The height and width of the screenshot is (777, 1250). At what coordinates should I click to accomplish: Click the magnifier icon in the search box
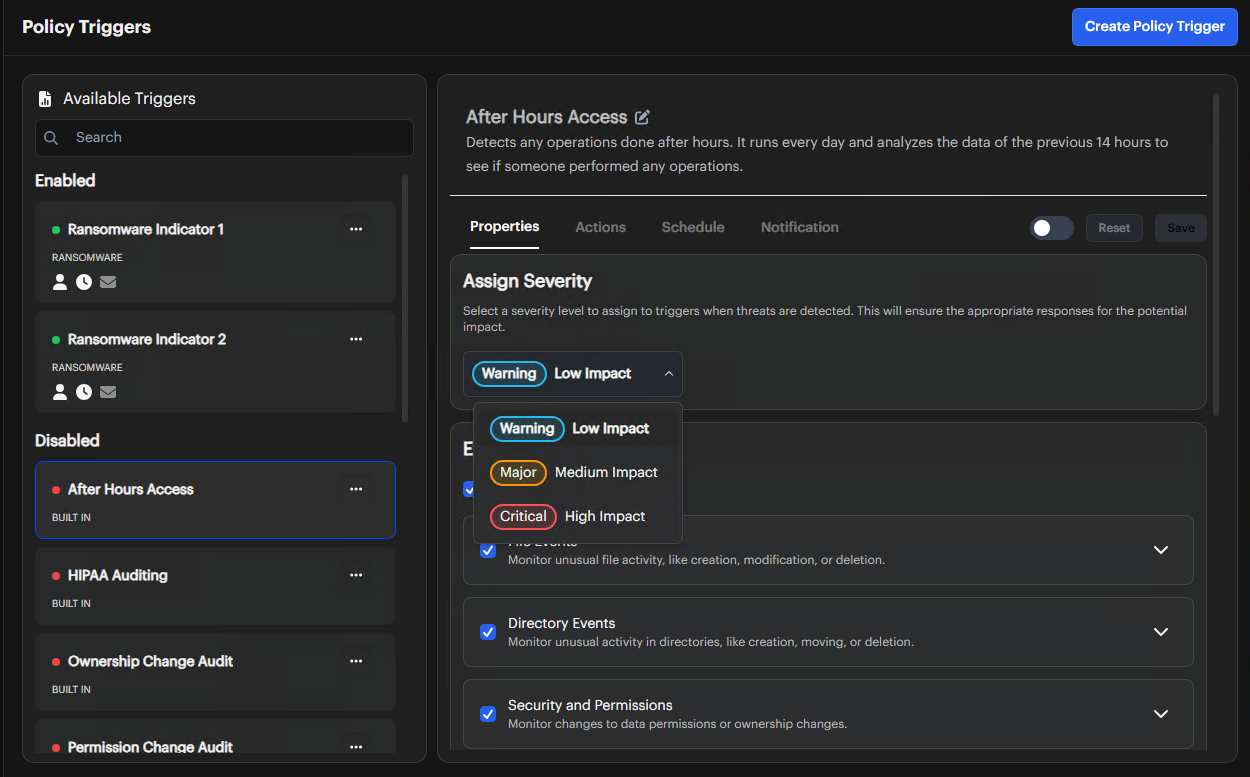(x=51, y=138)
